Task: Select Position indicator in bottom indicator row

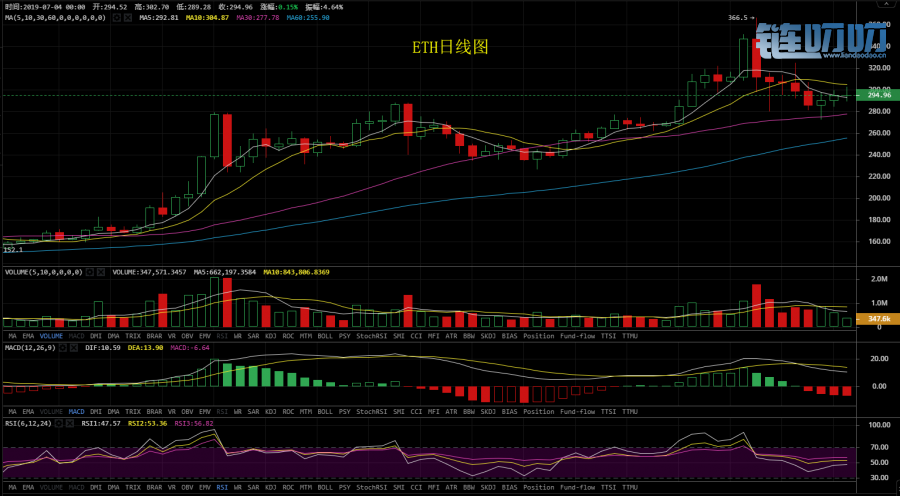Action: [x=538, y=487]
